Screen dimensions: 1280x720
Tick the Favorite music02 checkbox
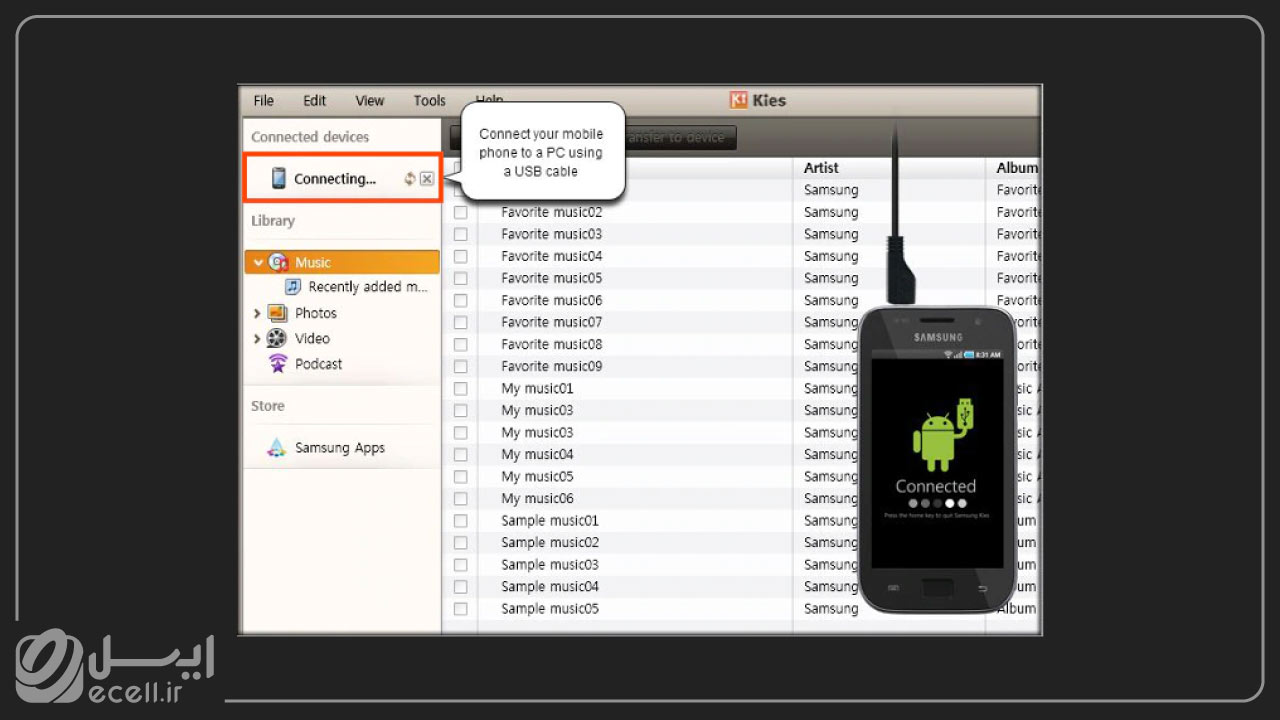tap(461, 213)
